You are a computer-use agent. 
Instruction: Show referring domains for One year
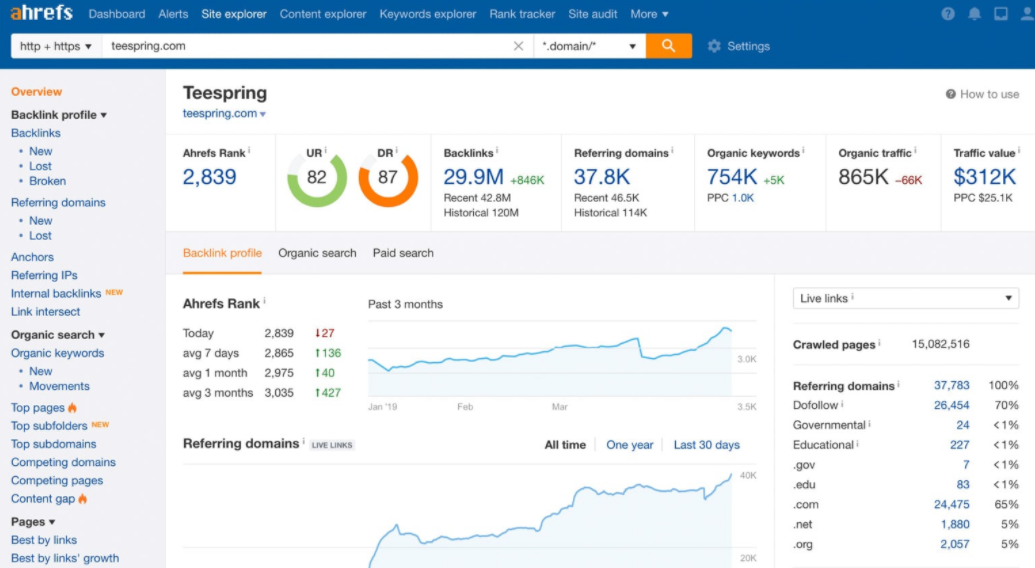coord(630,445)
